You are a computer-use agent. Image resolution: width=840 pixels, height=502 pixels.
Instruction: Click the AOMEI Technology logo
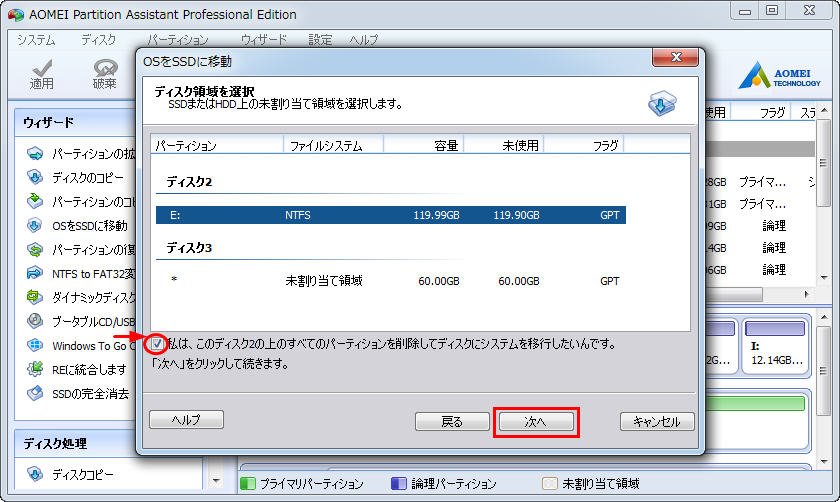coord(779,76)
